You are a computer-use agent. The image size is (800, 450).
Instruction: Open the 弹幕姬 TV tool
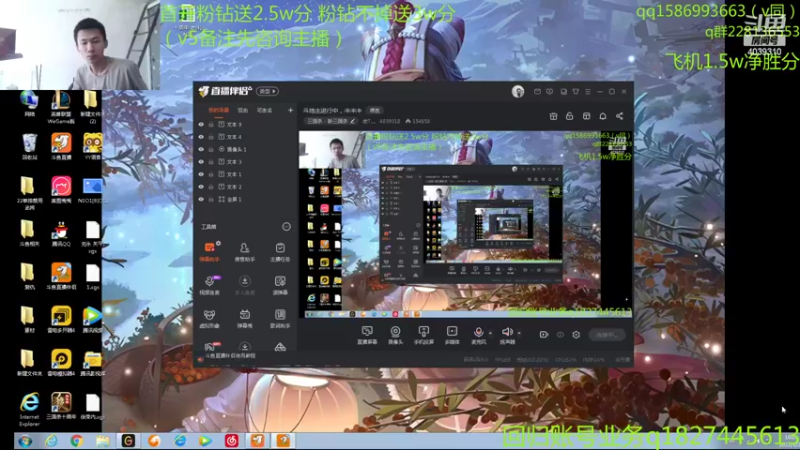pyautogui.click(x=244, y=318)
